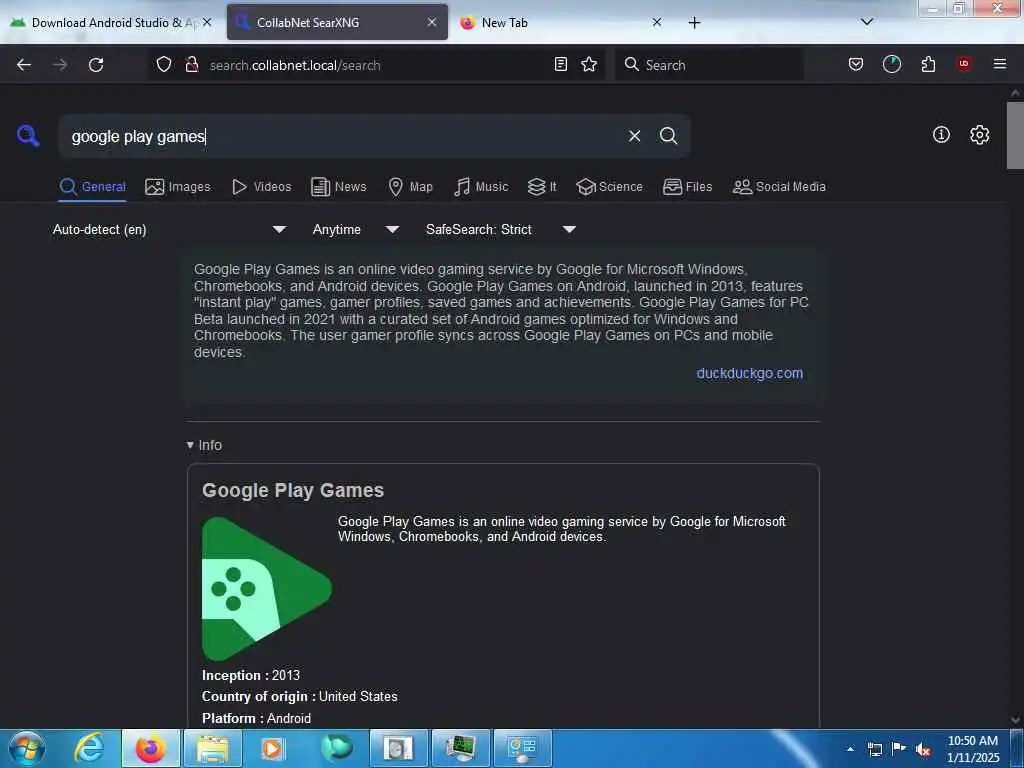Viewport: 1024px width, 768px height.
Task: Click the network tray icon
Action: click(874, 749)
